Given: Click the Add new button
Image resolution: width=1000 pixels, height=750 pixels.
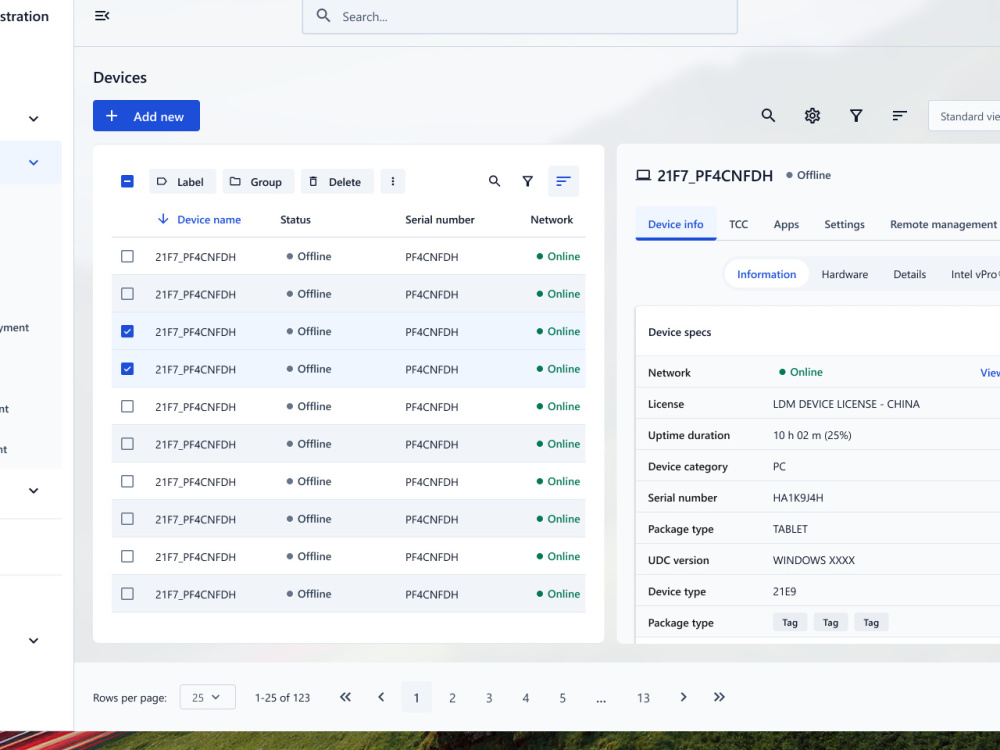Looking at the screenshot, I should click(146, 116).
